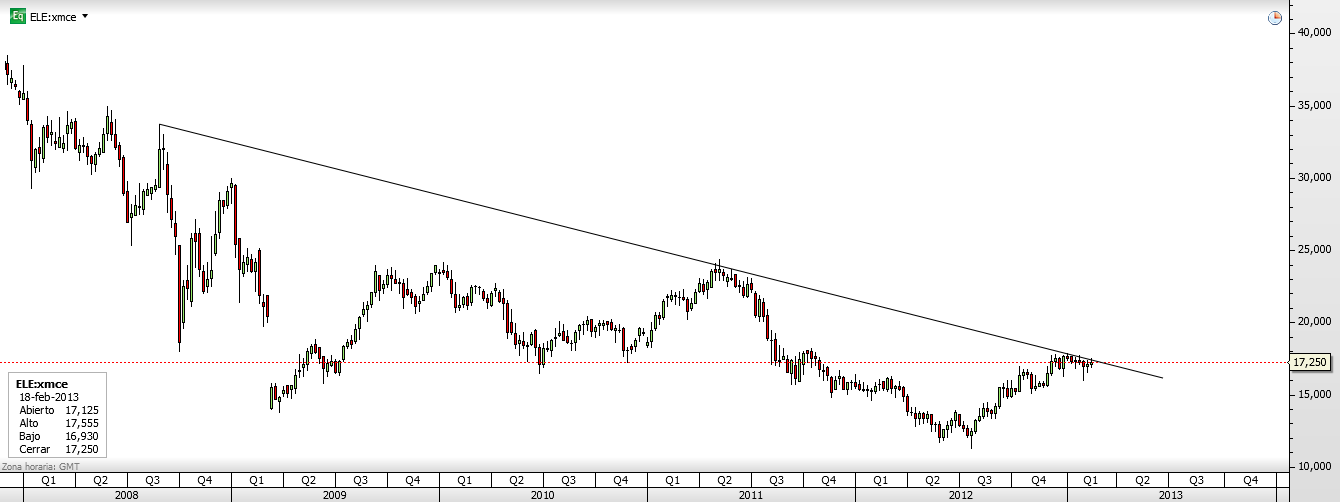This screenshot has width=1340, height=502.
Task: Click the 2009 year label on time axis
Action: 335,495
